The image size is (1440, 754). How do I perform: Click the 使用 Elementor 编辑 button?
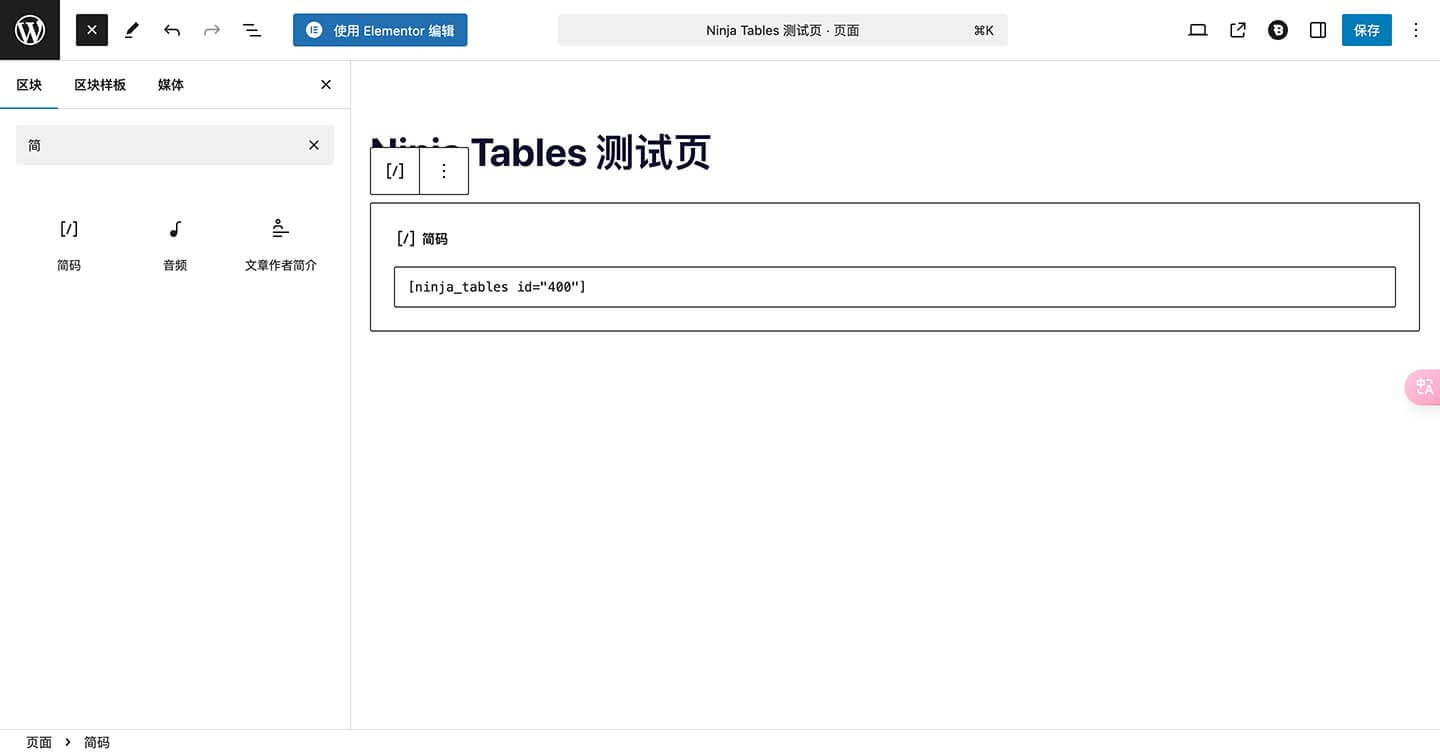pyautogui.click(x=380, y=30)
